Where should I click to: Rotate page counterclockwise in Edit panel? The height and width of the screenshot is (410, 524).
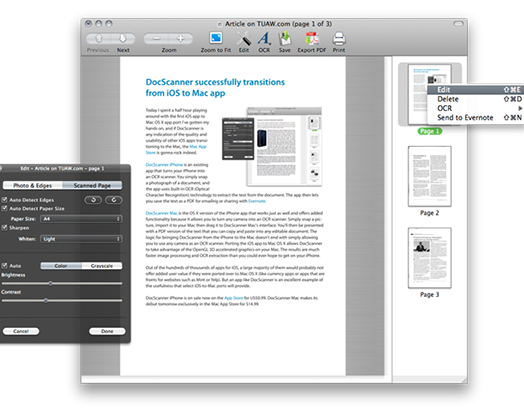[x=93, y=200]
